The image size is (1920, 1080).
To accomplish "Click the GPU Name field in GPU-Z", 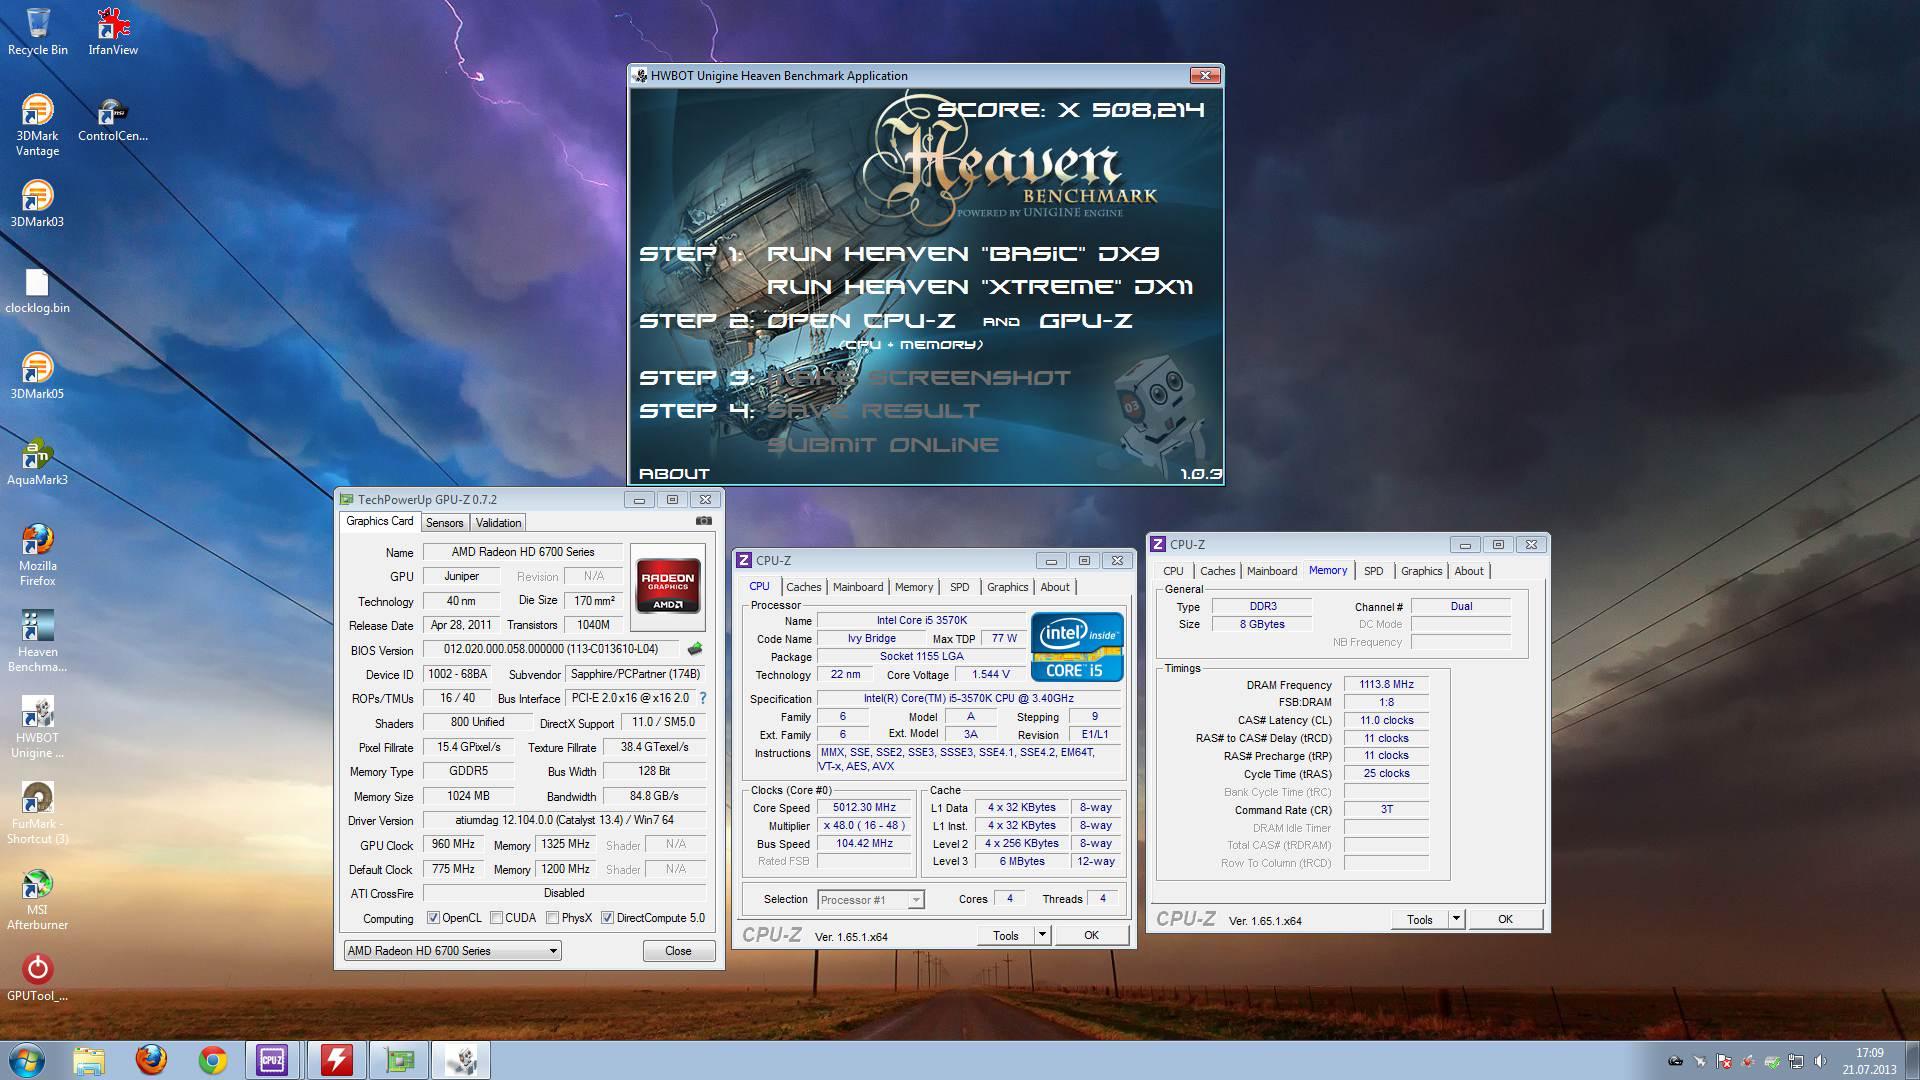I will point(522,552).
